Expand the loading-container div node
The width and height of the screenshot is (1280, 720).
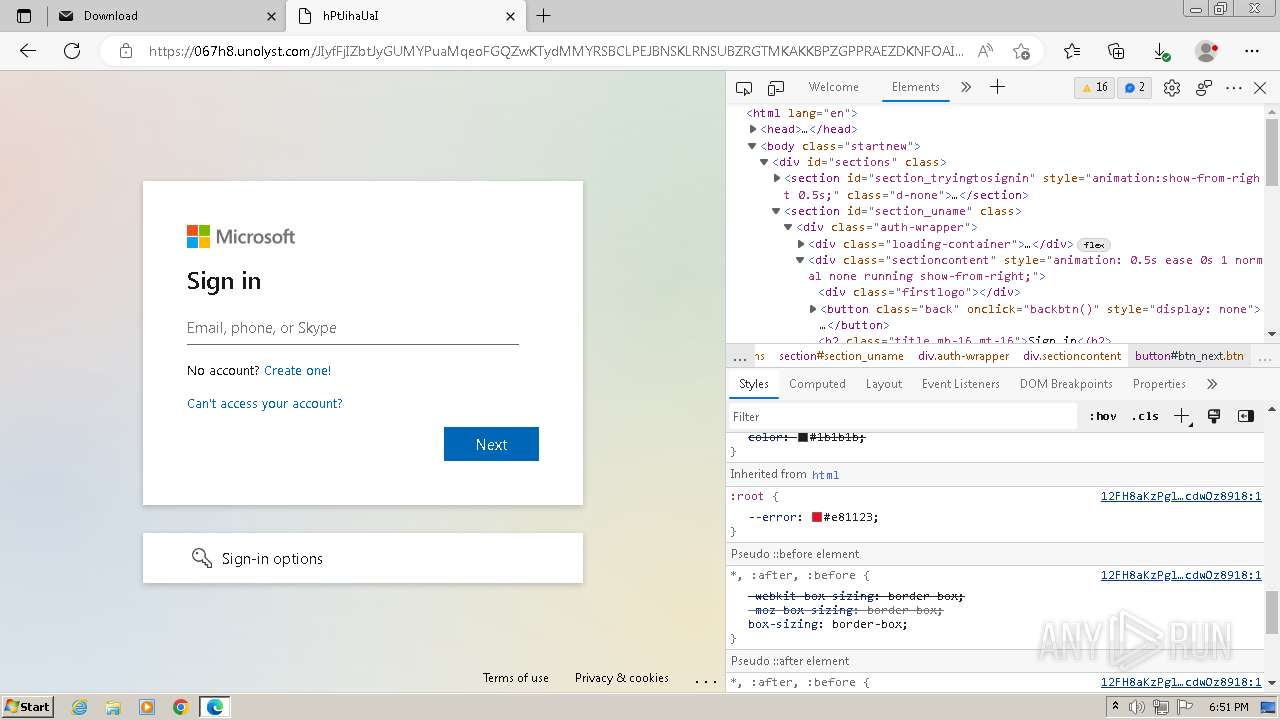[x=801, y=244]
